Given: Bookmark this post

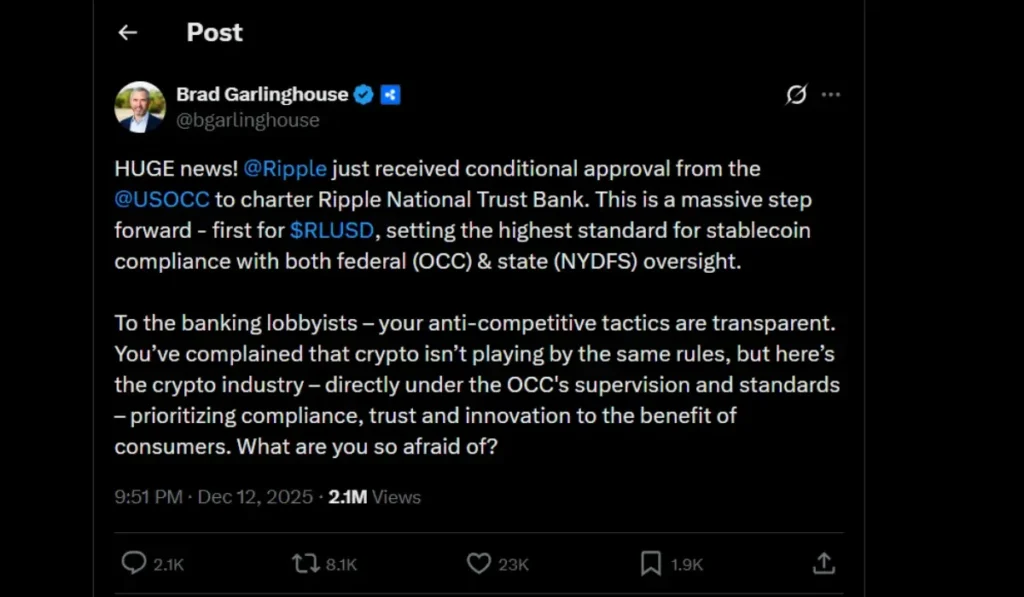Looking at the screenshot, I should click(651, 564).
